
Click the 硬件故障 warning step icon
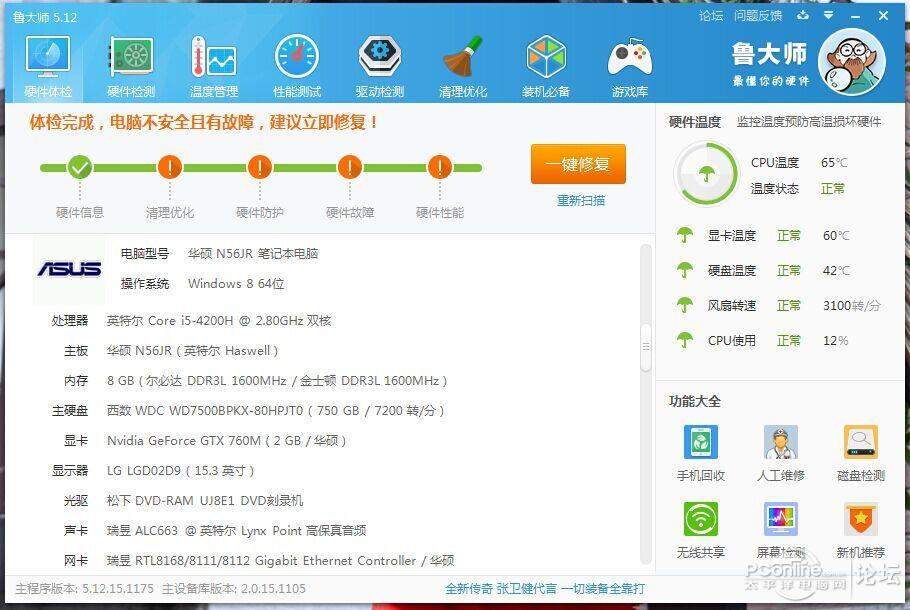click(x=350, y=167)
